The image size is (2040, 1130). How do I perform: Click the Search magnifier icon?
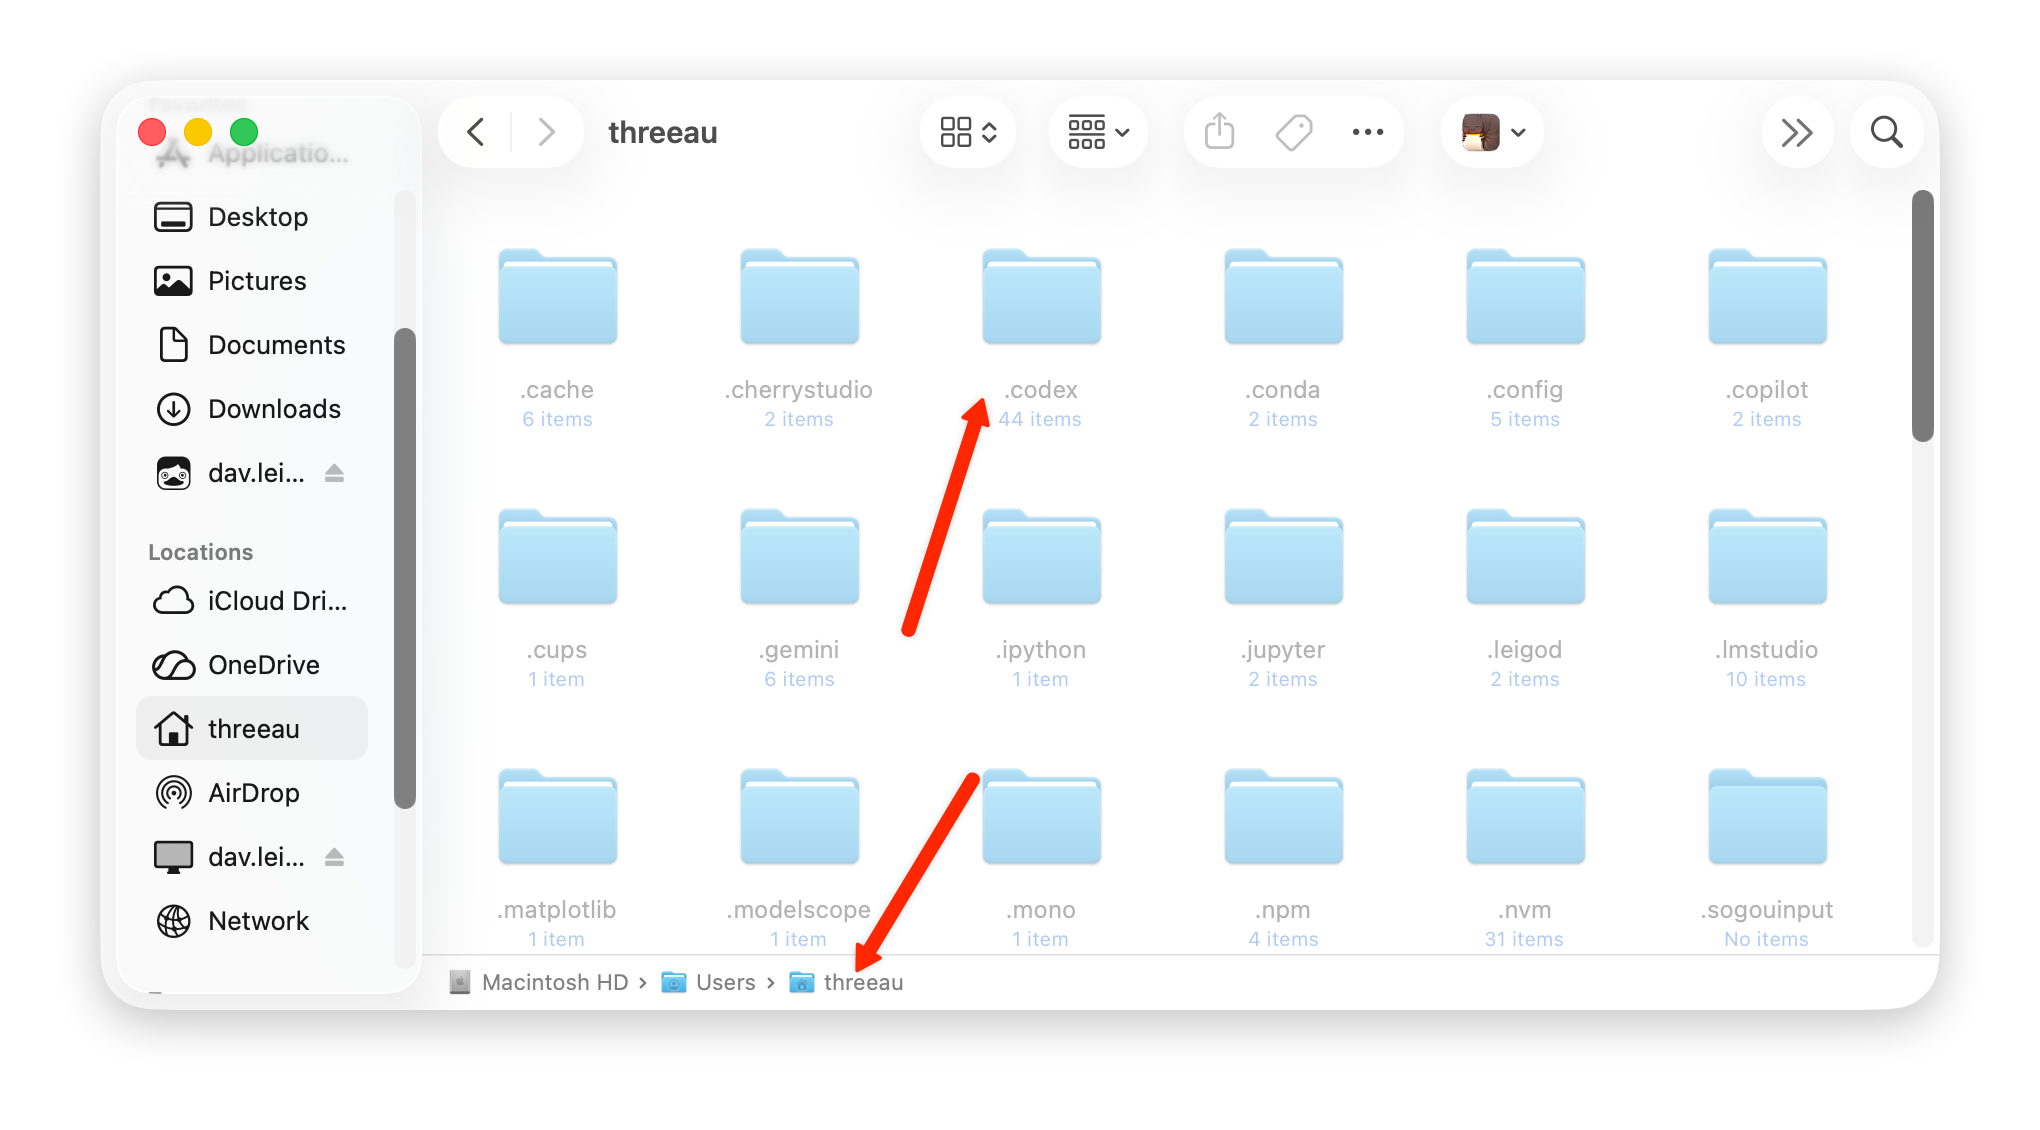coord(1886,132)
